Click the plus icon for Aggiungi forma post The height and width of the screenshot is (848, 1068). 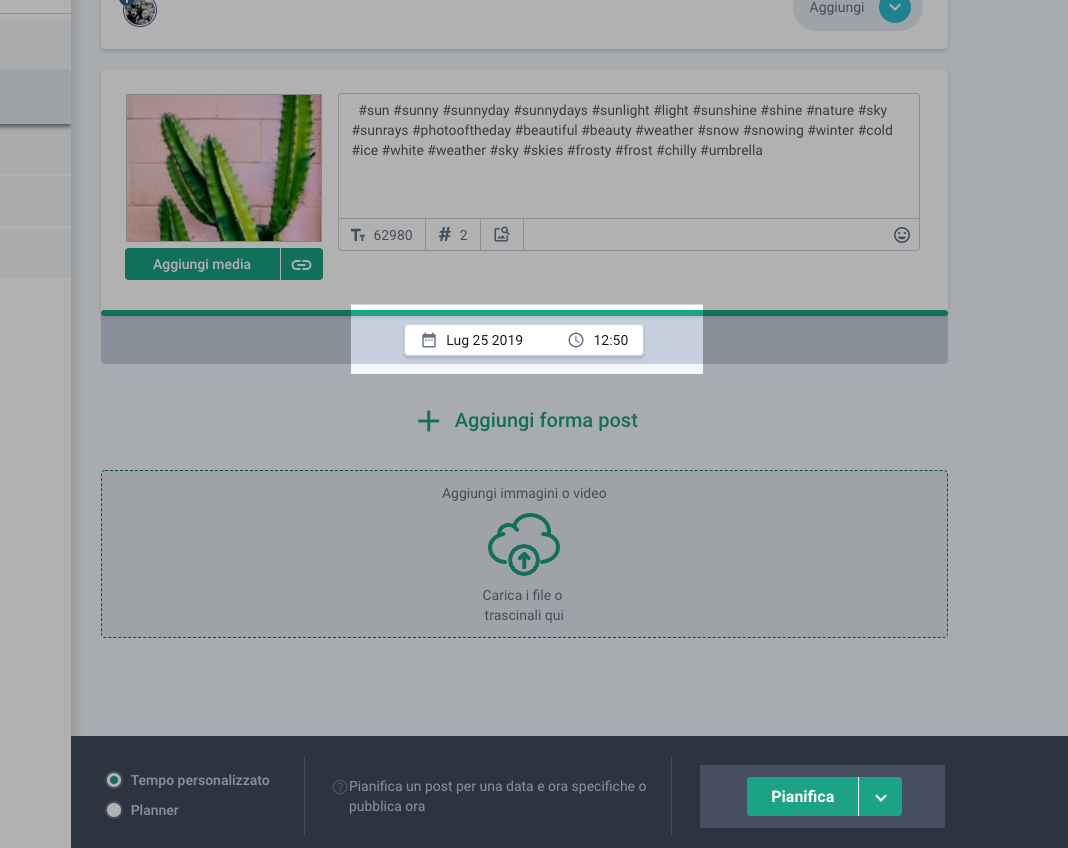[x=428, y=421]
